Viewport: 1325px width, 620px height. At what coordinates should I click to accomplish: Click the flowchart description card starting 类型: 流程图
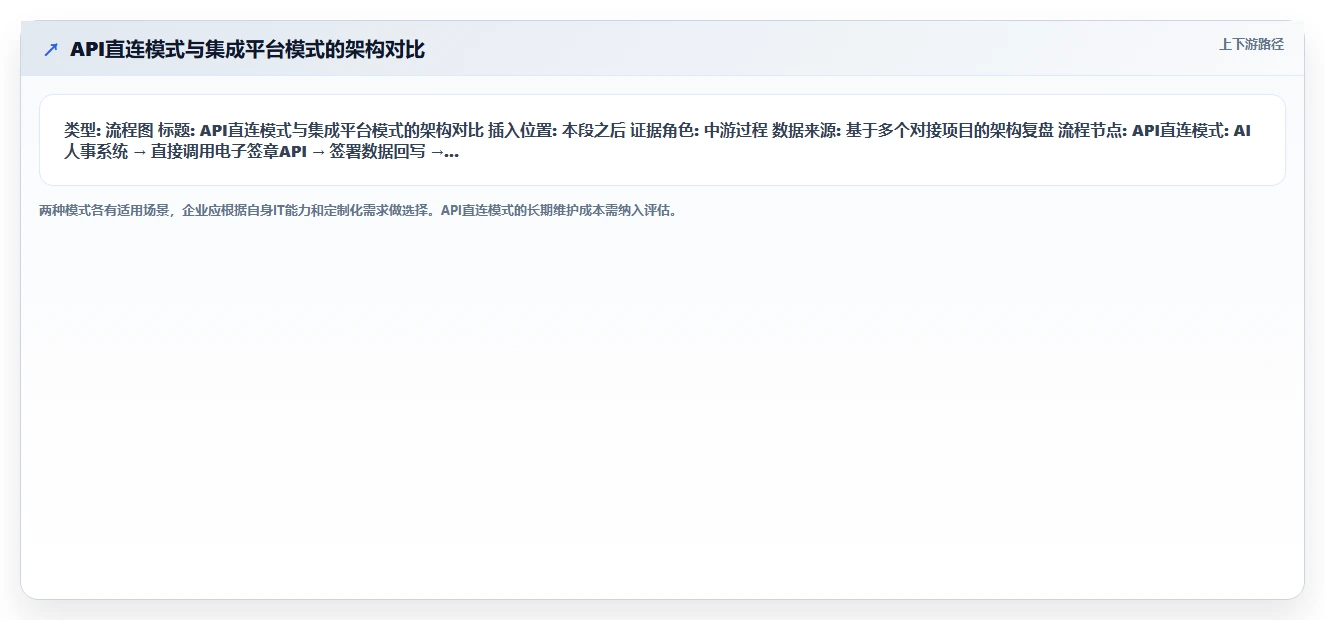(x=662, y=140)
